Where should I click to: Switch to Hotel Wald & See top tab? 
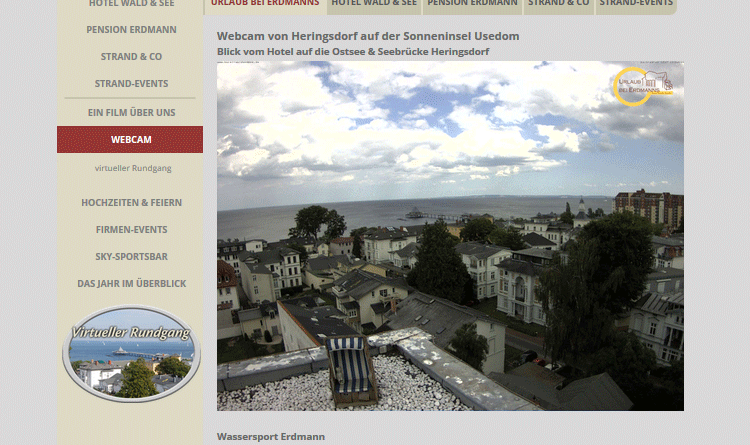tap(374, 4)
